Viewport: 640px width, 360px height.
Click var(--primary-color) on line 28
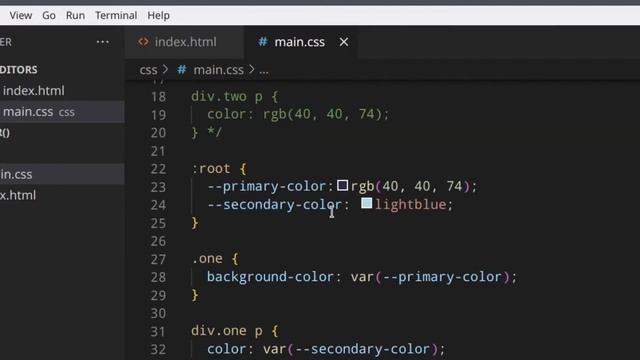point(430,277)
